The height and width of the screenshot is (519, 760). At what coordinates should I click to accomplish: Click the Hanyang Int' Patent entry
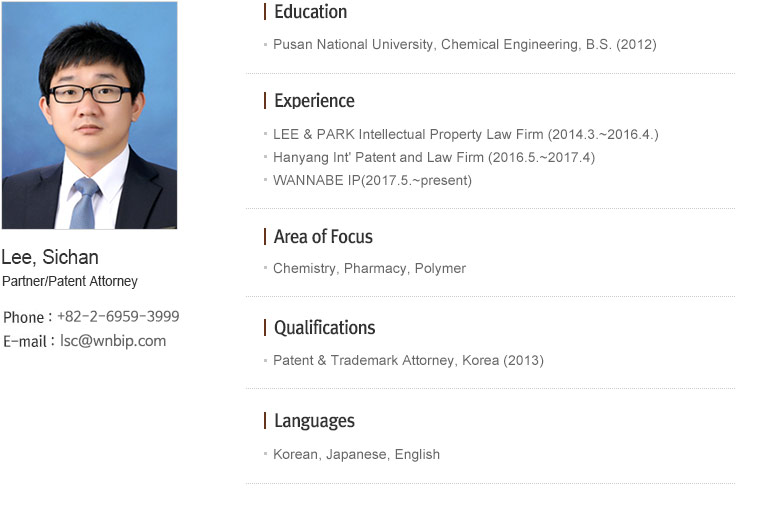pyautogui.click(x=434, y=157)
